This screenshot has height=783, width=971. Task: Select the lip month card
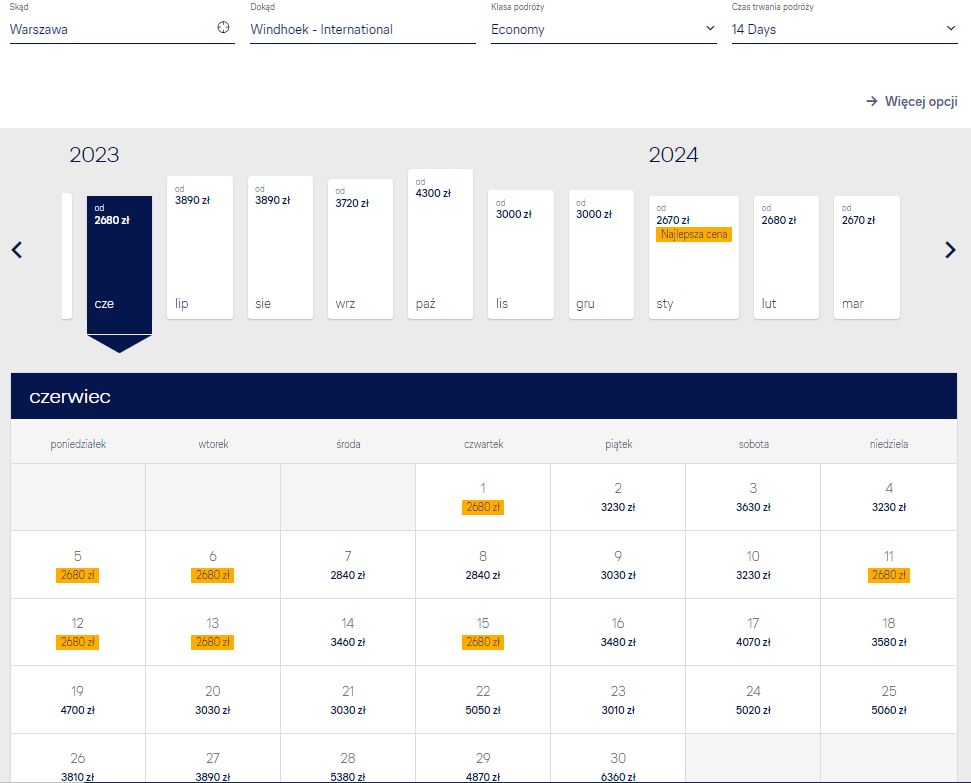point(200,247)
